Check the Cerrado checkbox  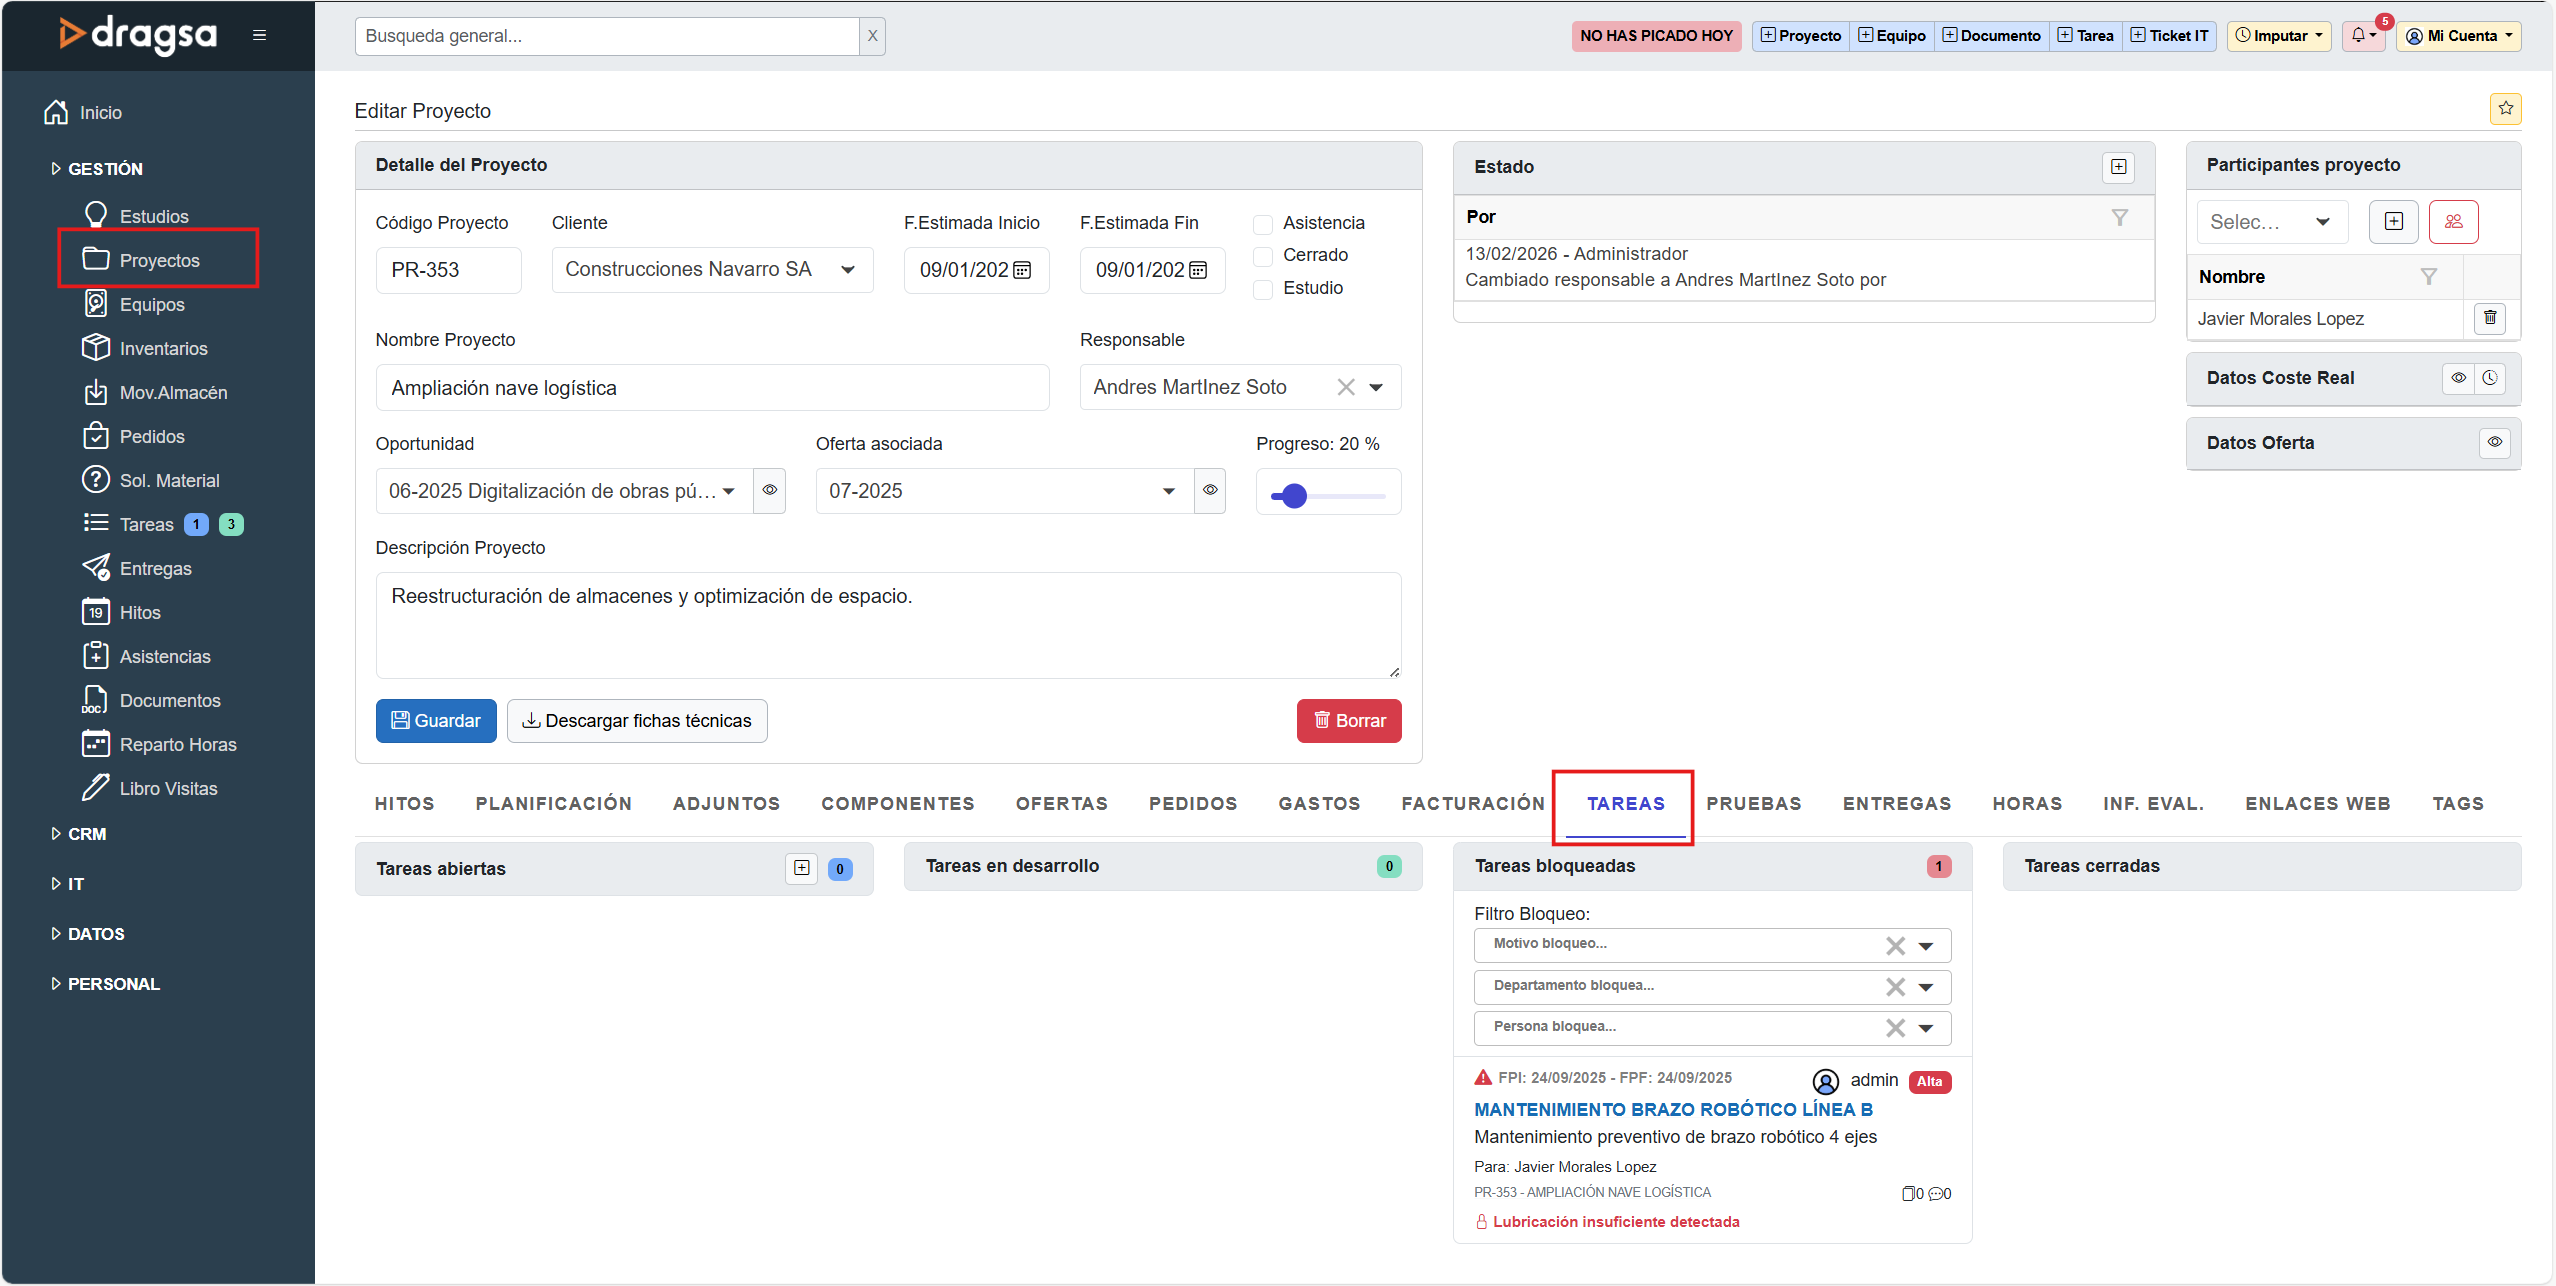[x=1264, y=256]
